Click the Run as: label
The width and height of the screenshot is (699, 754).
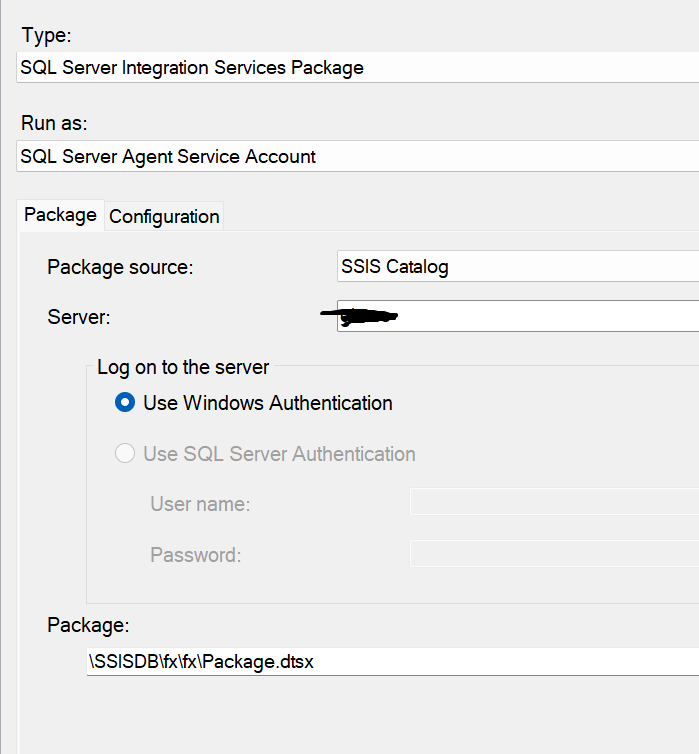click(x=54, y=123)
